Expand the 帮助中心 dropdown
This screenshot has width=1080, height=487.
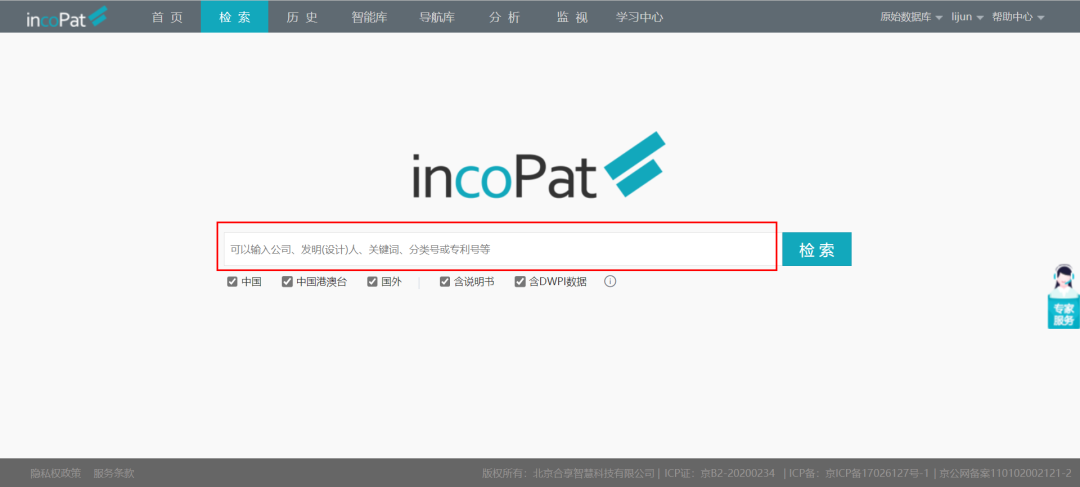point(1017,17)
